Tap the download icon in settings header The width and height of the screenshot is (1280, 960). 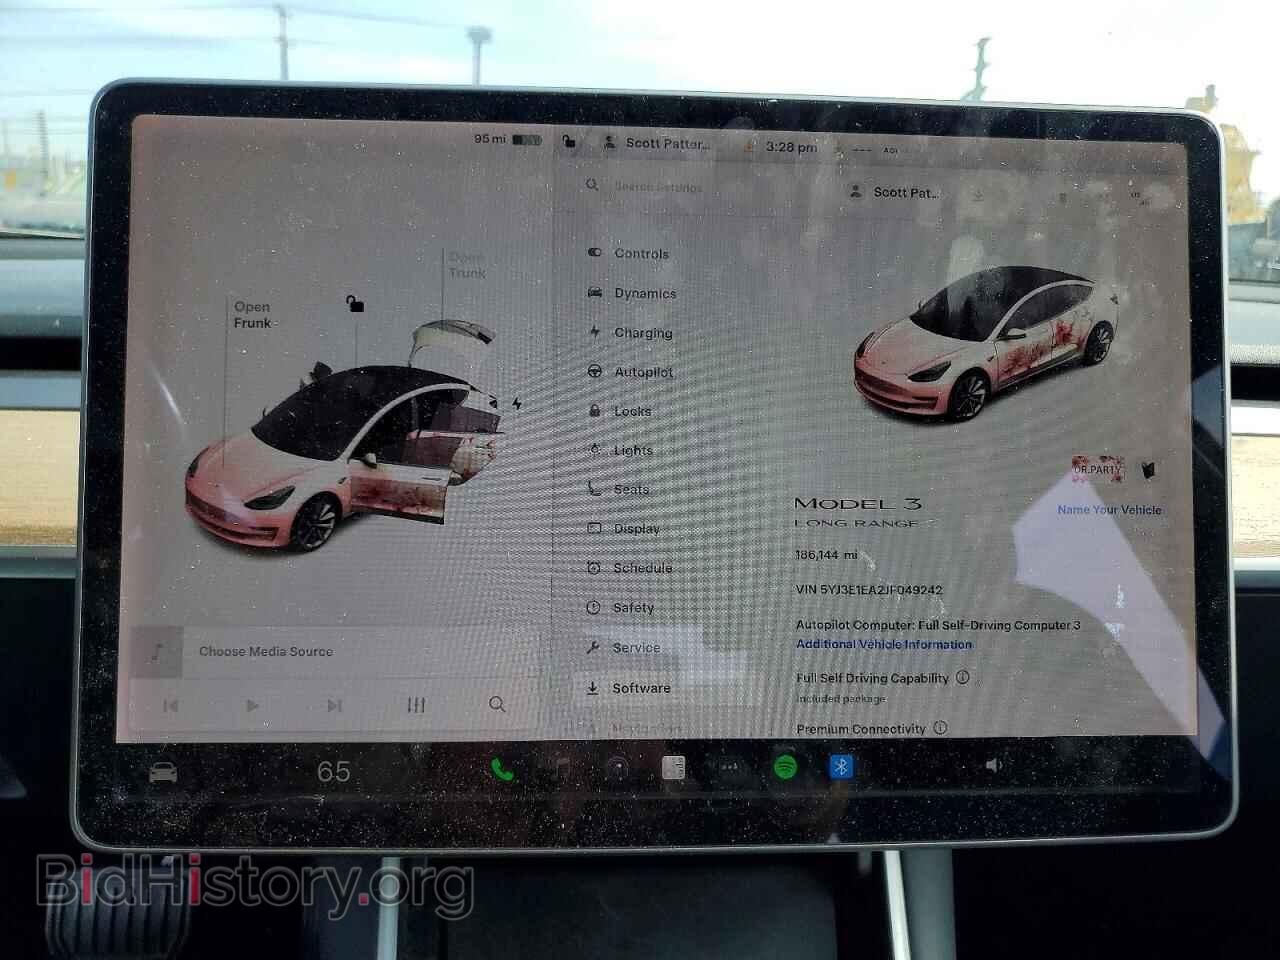978,195
